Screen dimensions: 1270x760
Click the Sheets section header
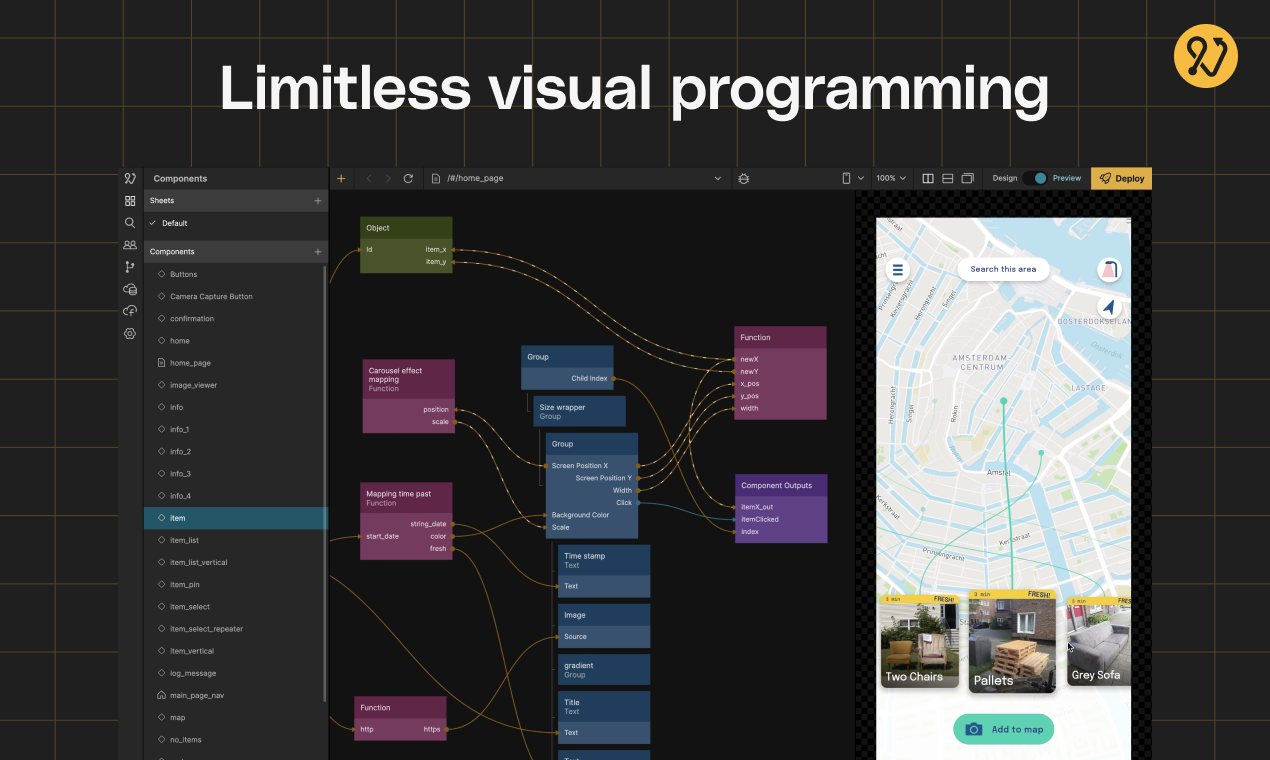click(x=237, y=201)
